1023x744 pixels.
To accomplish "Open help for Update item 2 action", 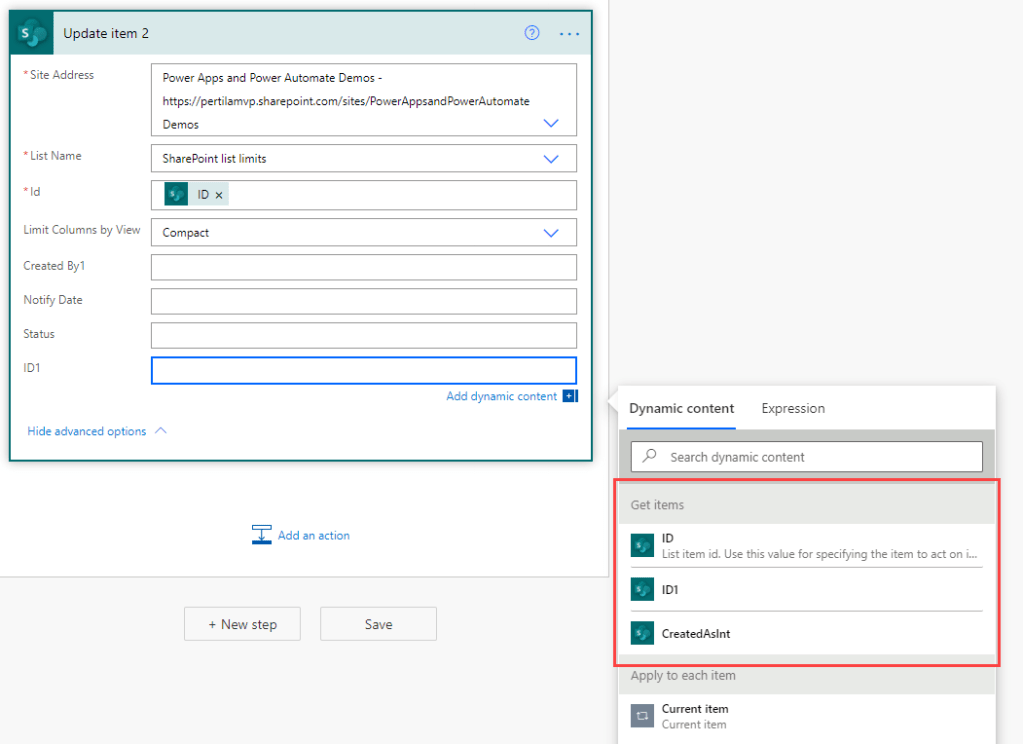I will click(x=532, y=33).
